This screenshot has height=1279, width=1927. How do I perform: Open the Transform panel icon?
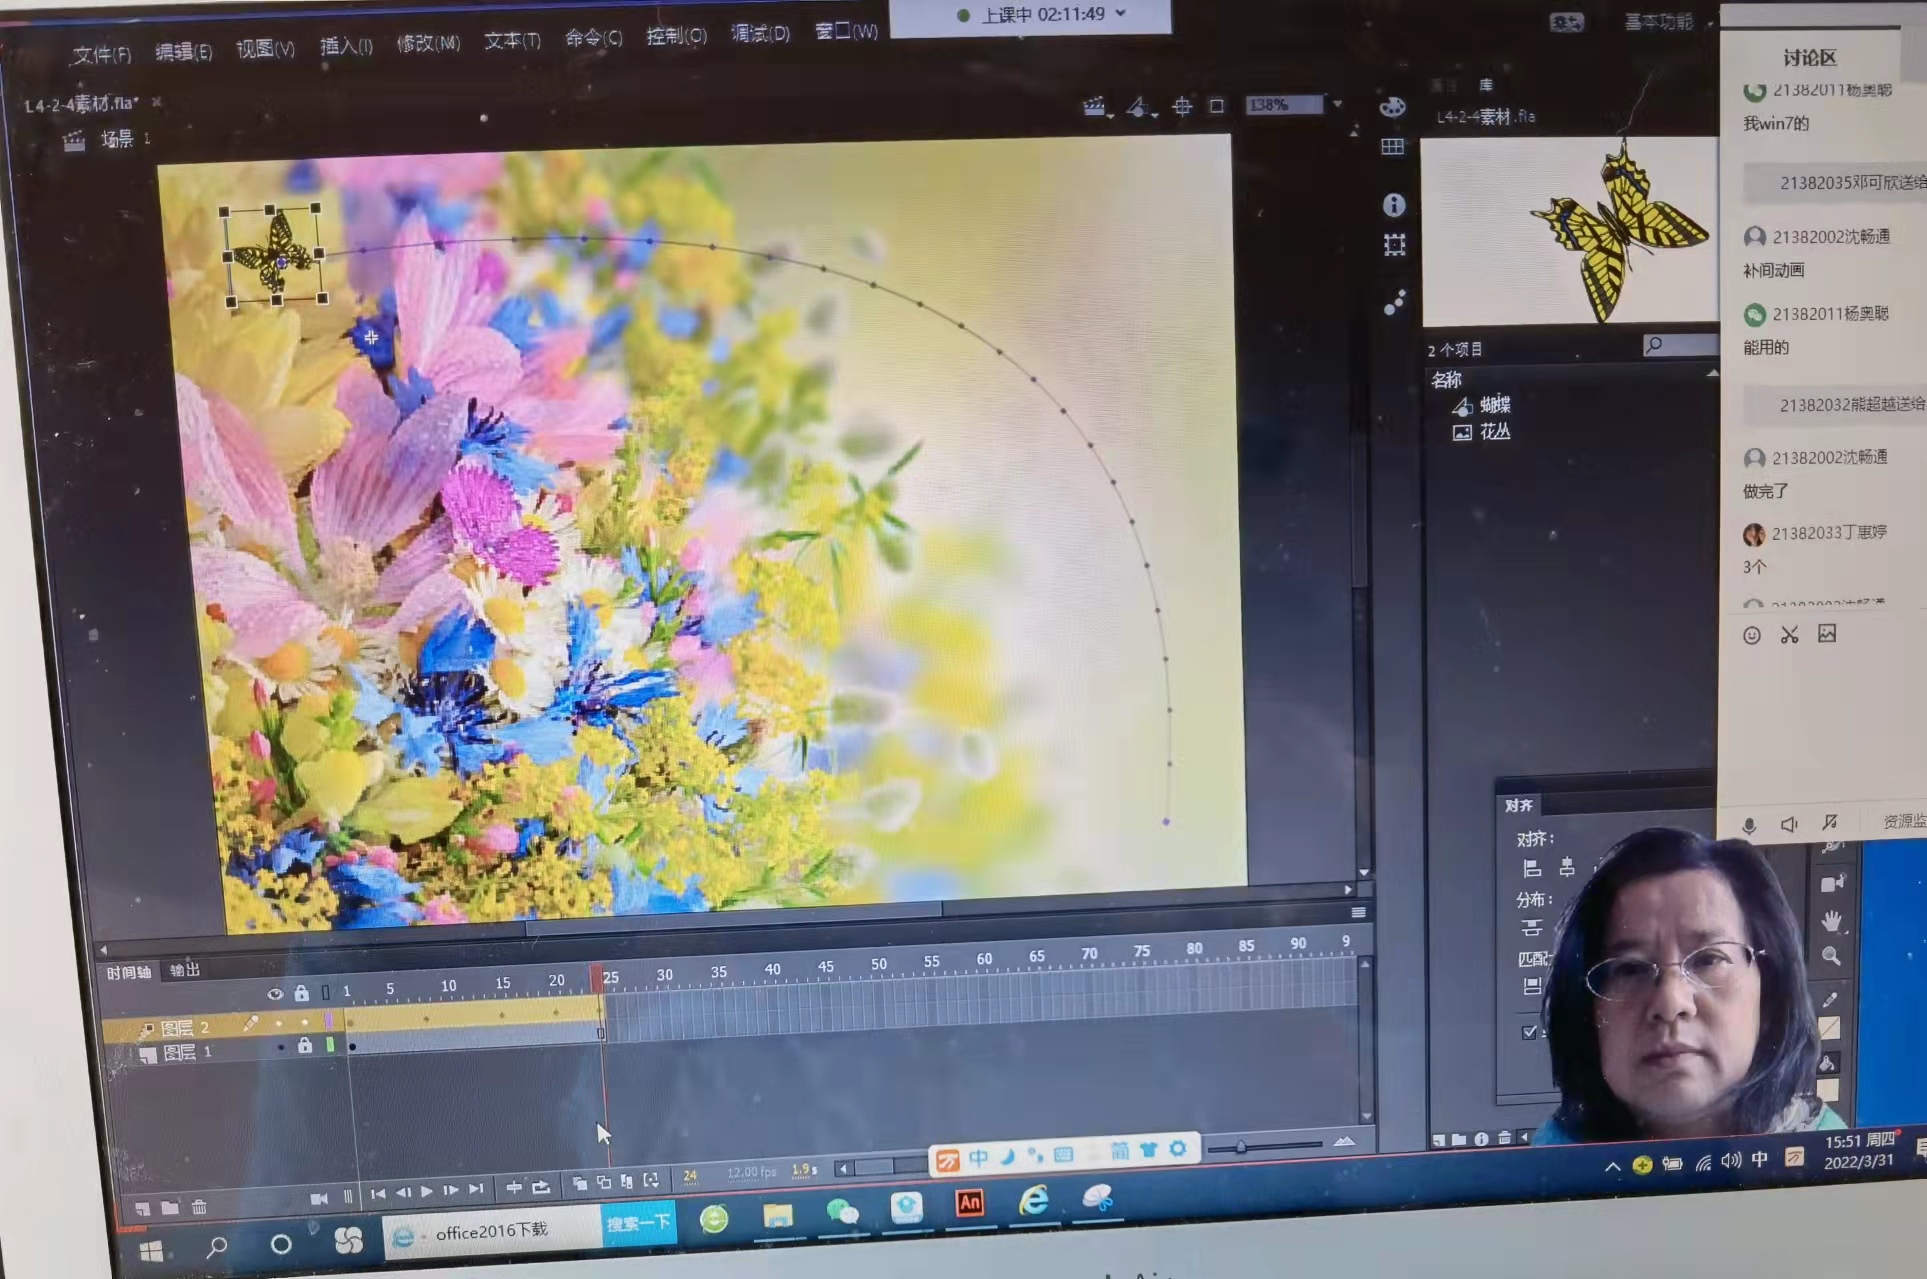[1394, 245]
